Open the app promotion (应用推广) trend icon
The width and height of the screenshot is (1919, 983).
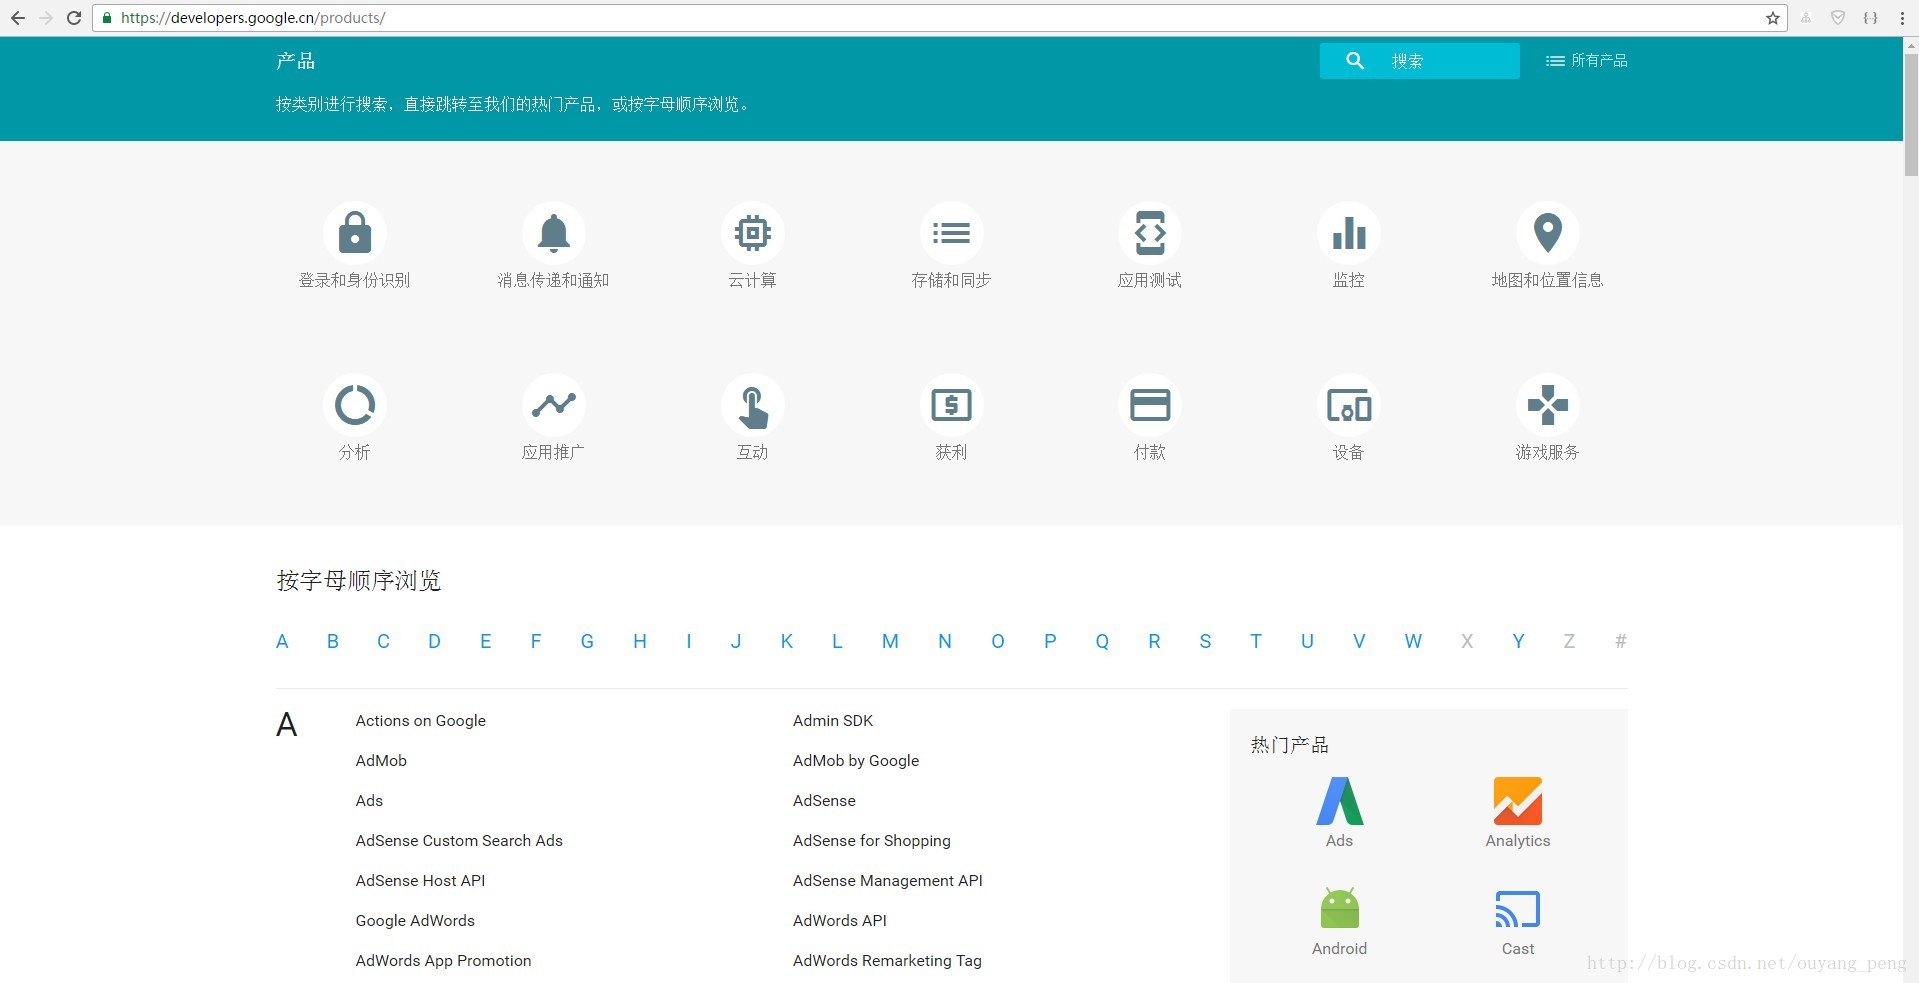point(554,405)
